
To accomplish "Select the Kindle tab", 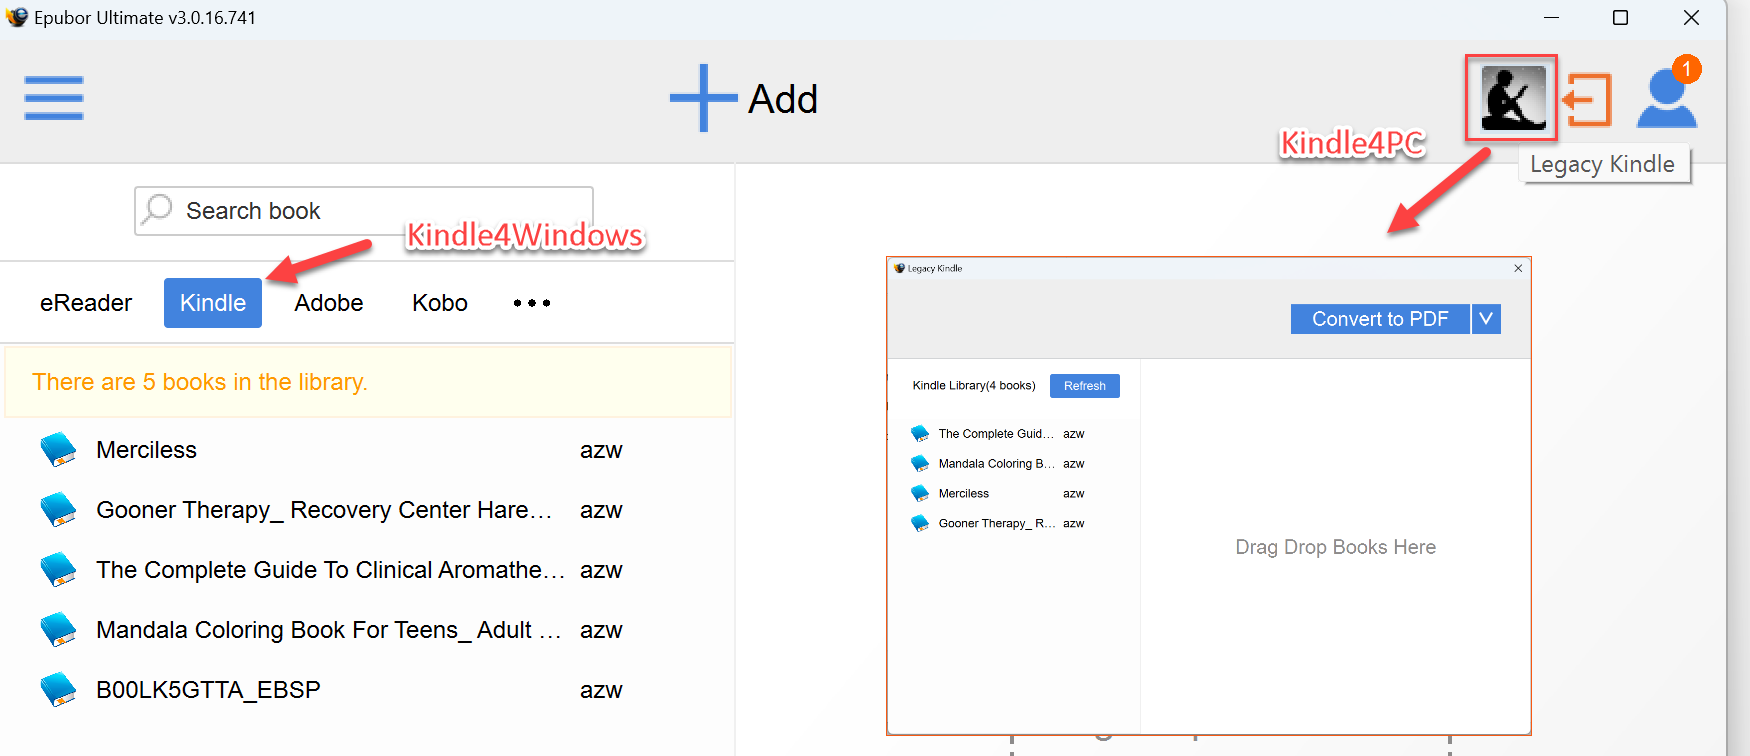I will 213,303.
